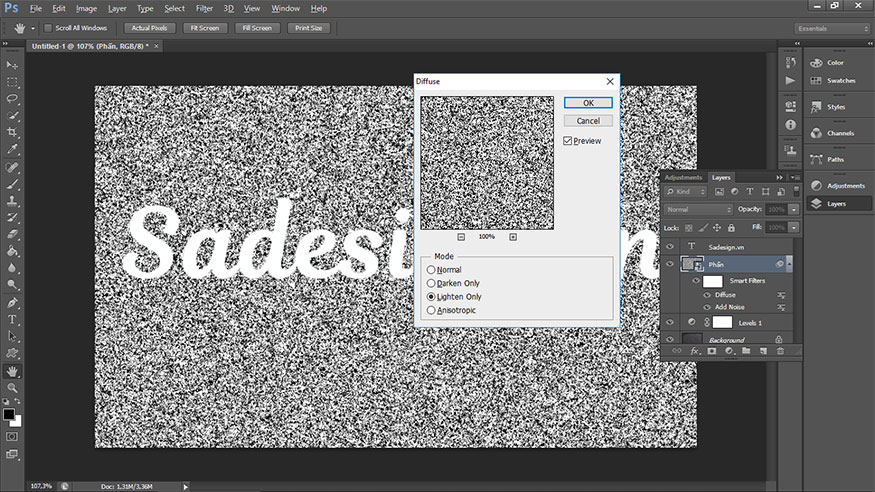The image size is (875, 492).
Task: Select Normal mode radio in Diffuse
Action: pyautogui.click(x=431, y=269)
